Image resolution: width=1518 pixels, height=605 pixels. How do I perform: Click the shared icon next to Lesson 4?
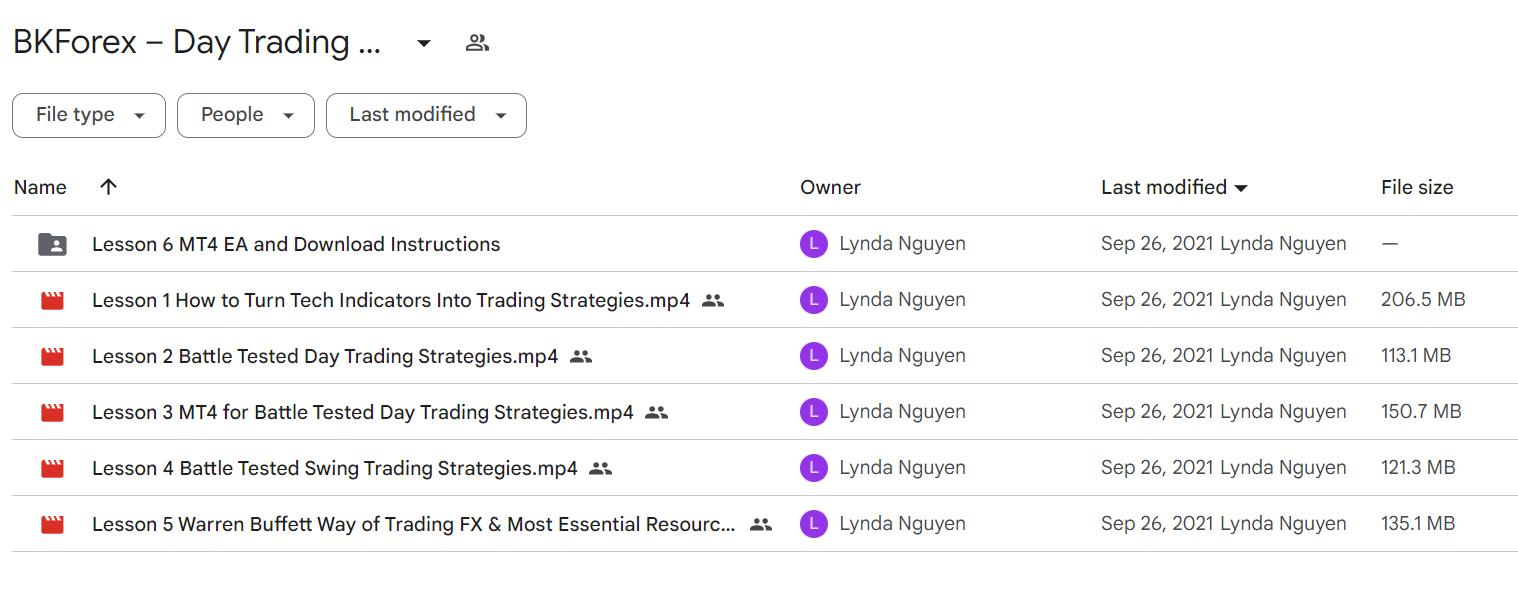[x=600, y=468]
